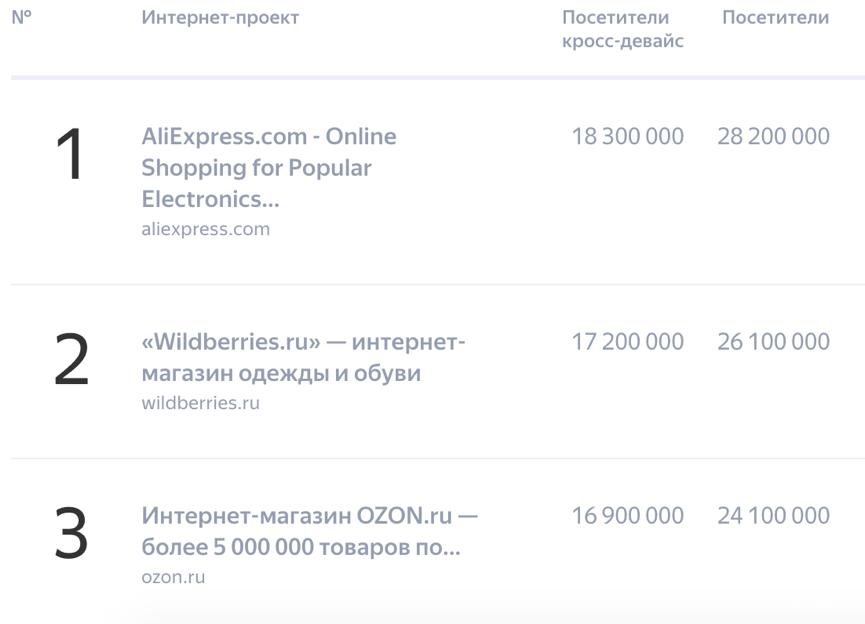Sort by Посетители кросс-девайс column header
Image resolution: width=865 pixels, height=624 pixels.
pos(622,29)
